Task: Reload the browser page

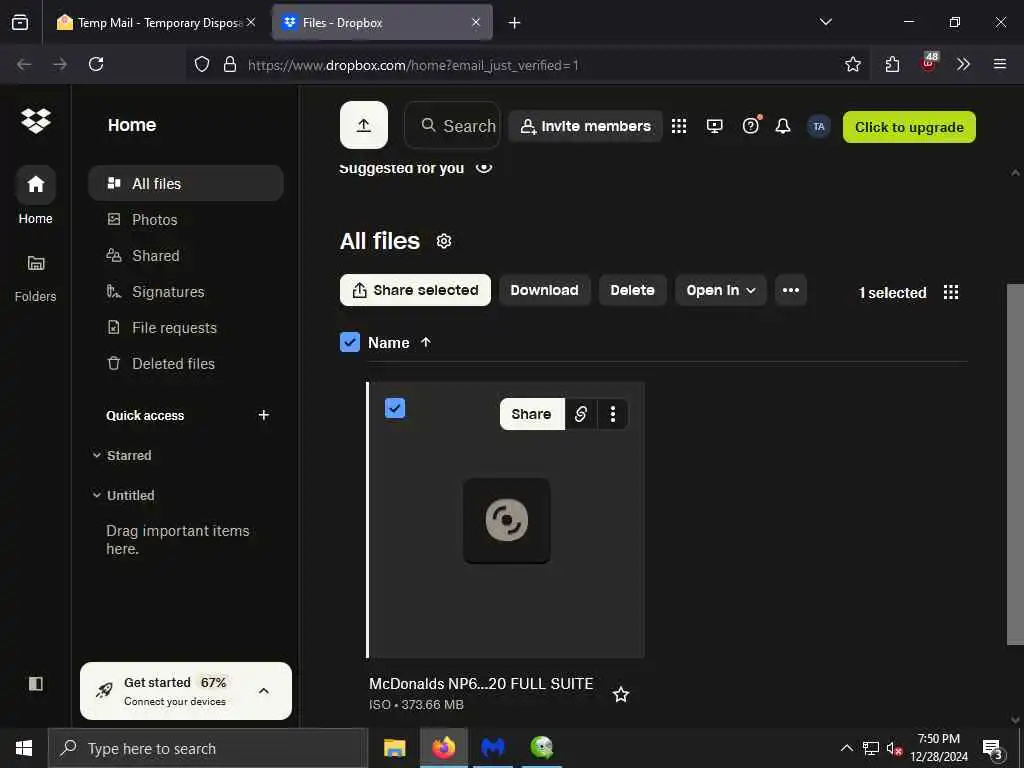Action: (x=96, y=64)
